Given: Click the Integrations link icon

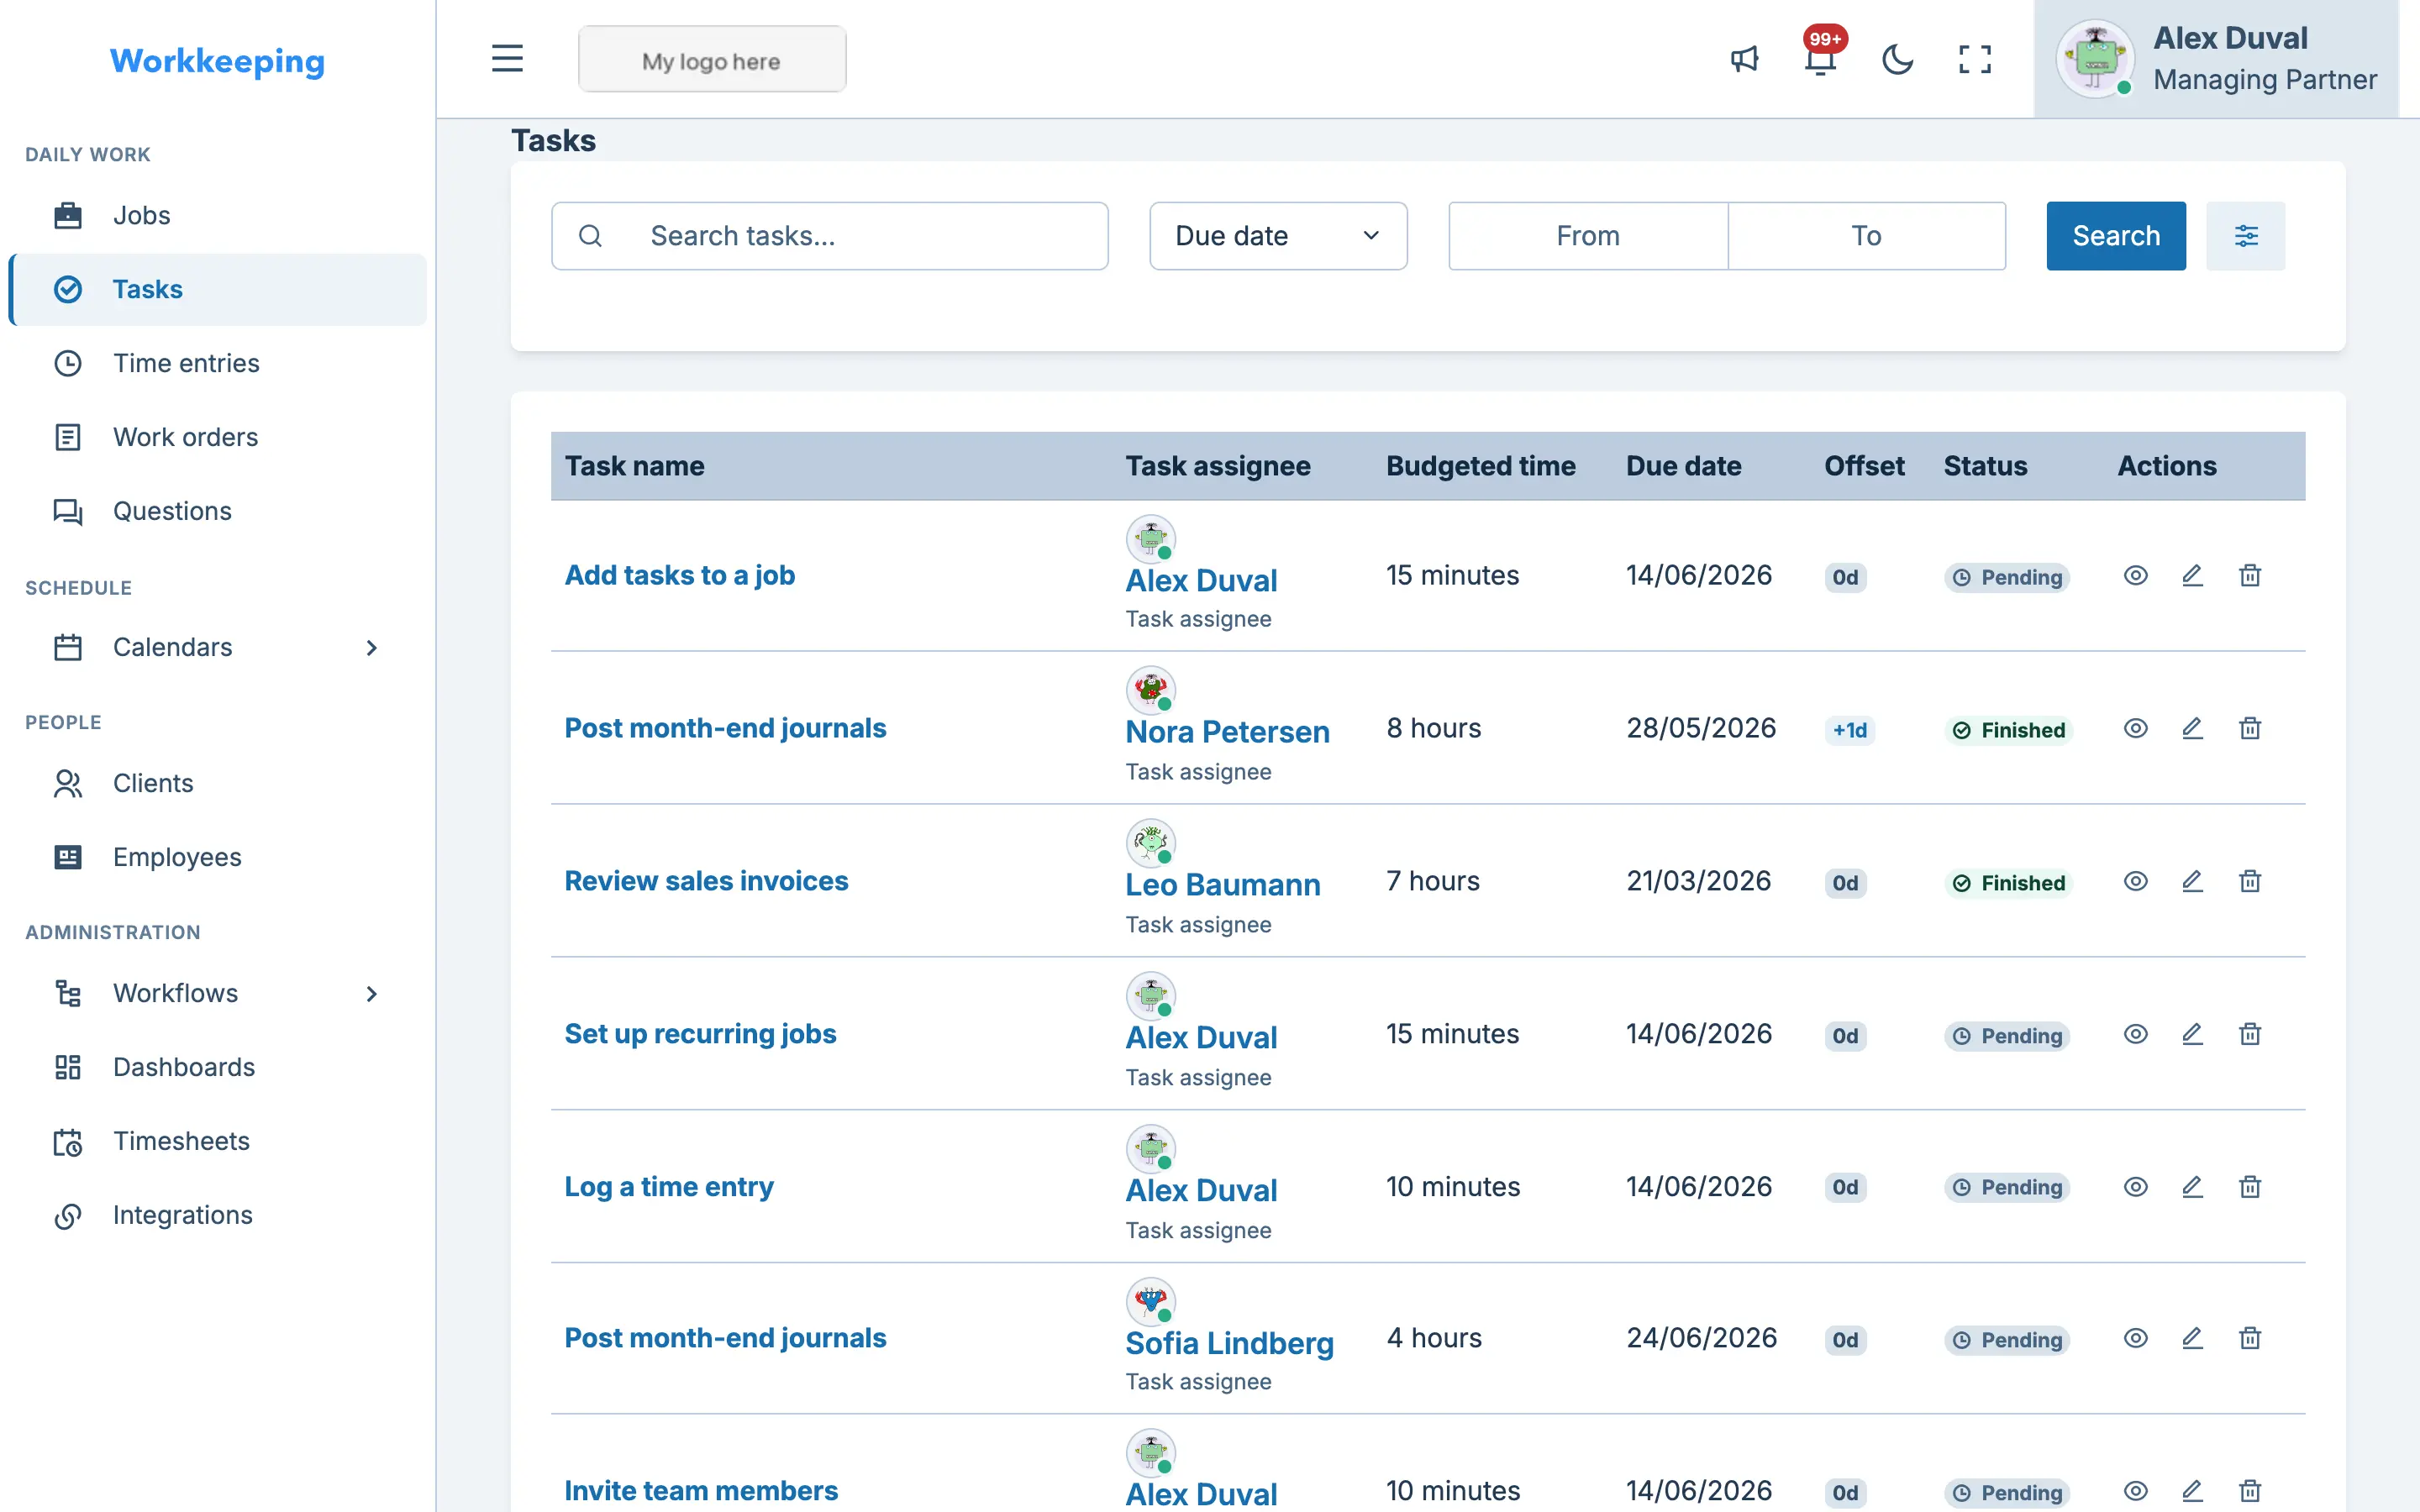Looking at the screenshot, I should pyautogui.click(x=68, y=1215).
